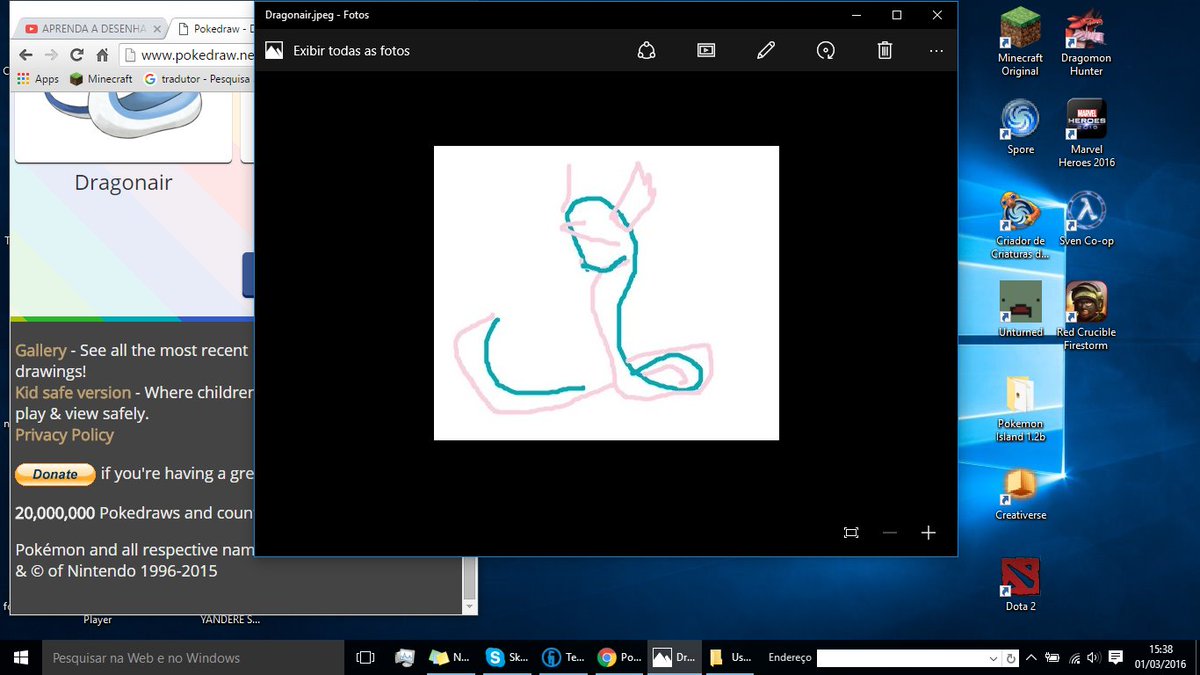This screenshot has height=675, width=1200.
Task: Open Chrome from the taskbar
Action: click(620, 657)
